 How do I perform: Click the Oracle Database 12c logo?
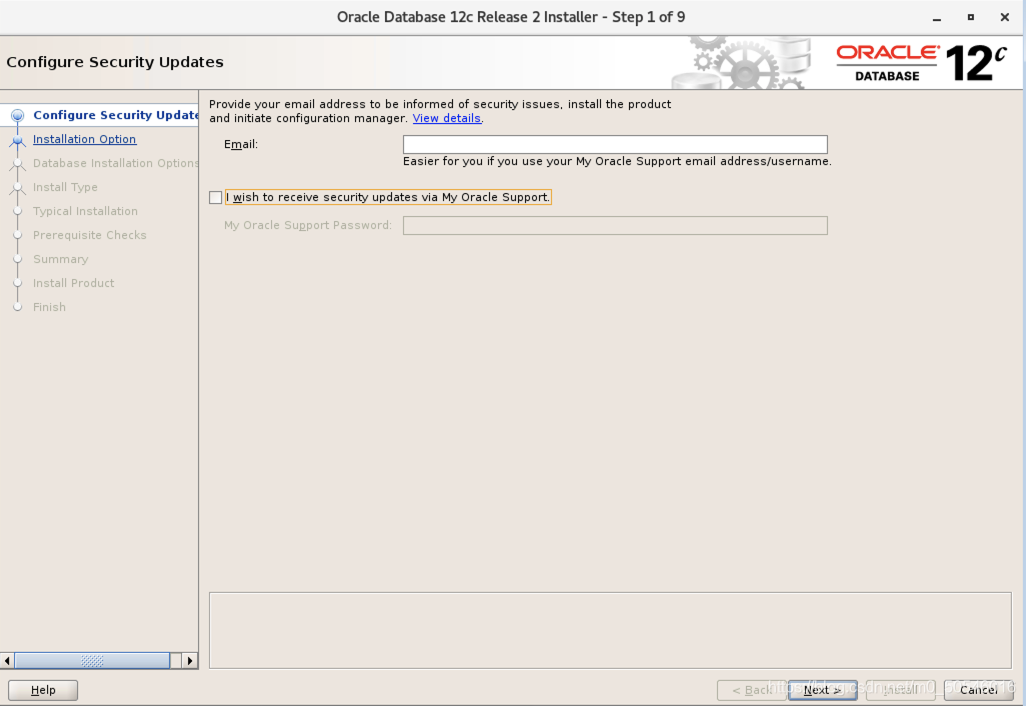click(921, 63)
